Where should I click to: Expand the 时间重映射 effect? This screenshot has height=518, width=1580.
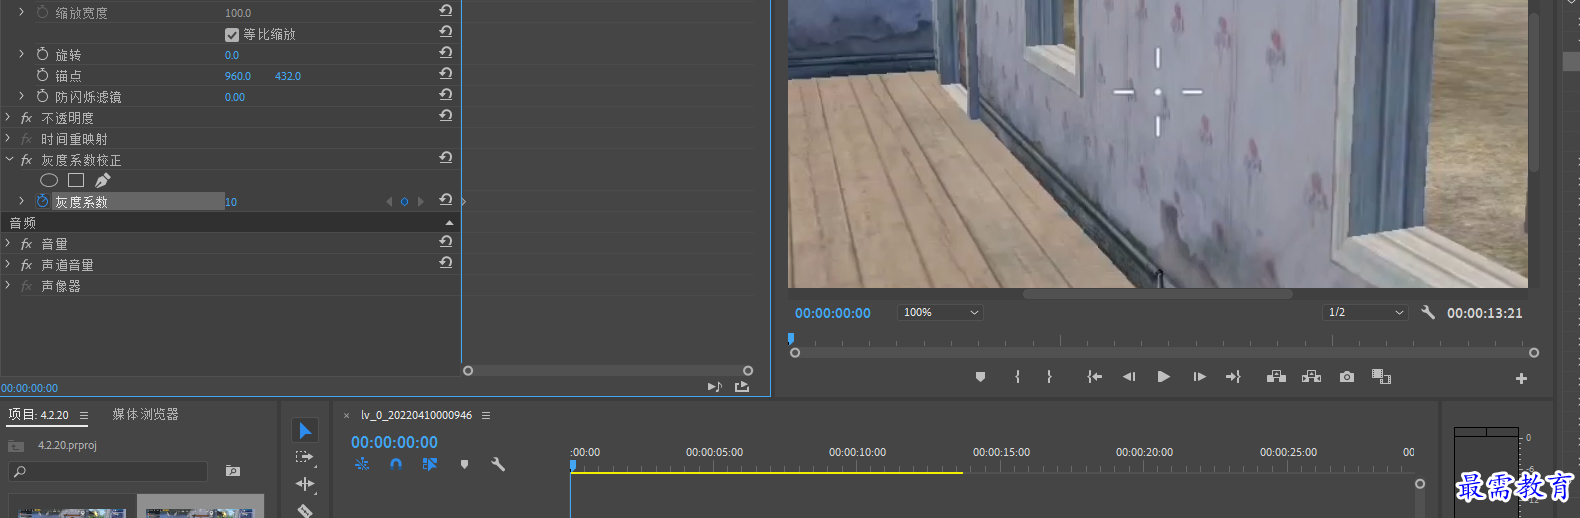pos(8,139)
